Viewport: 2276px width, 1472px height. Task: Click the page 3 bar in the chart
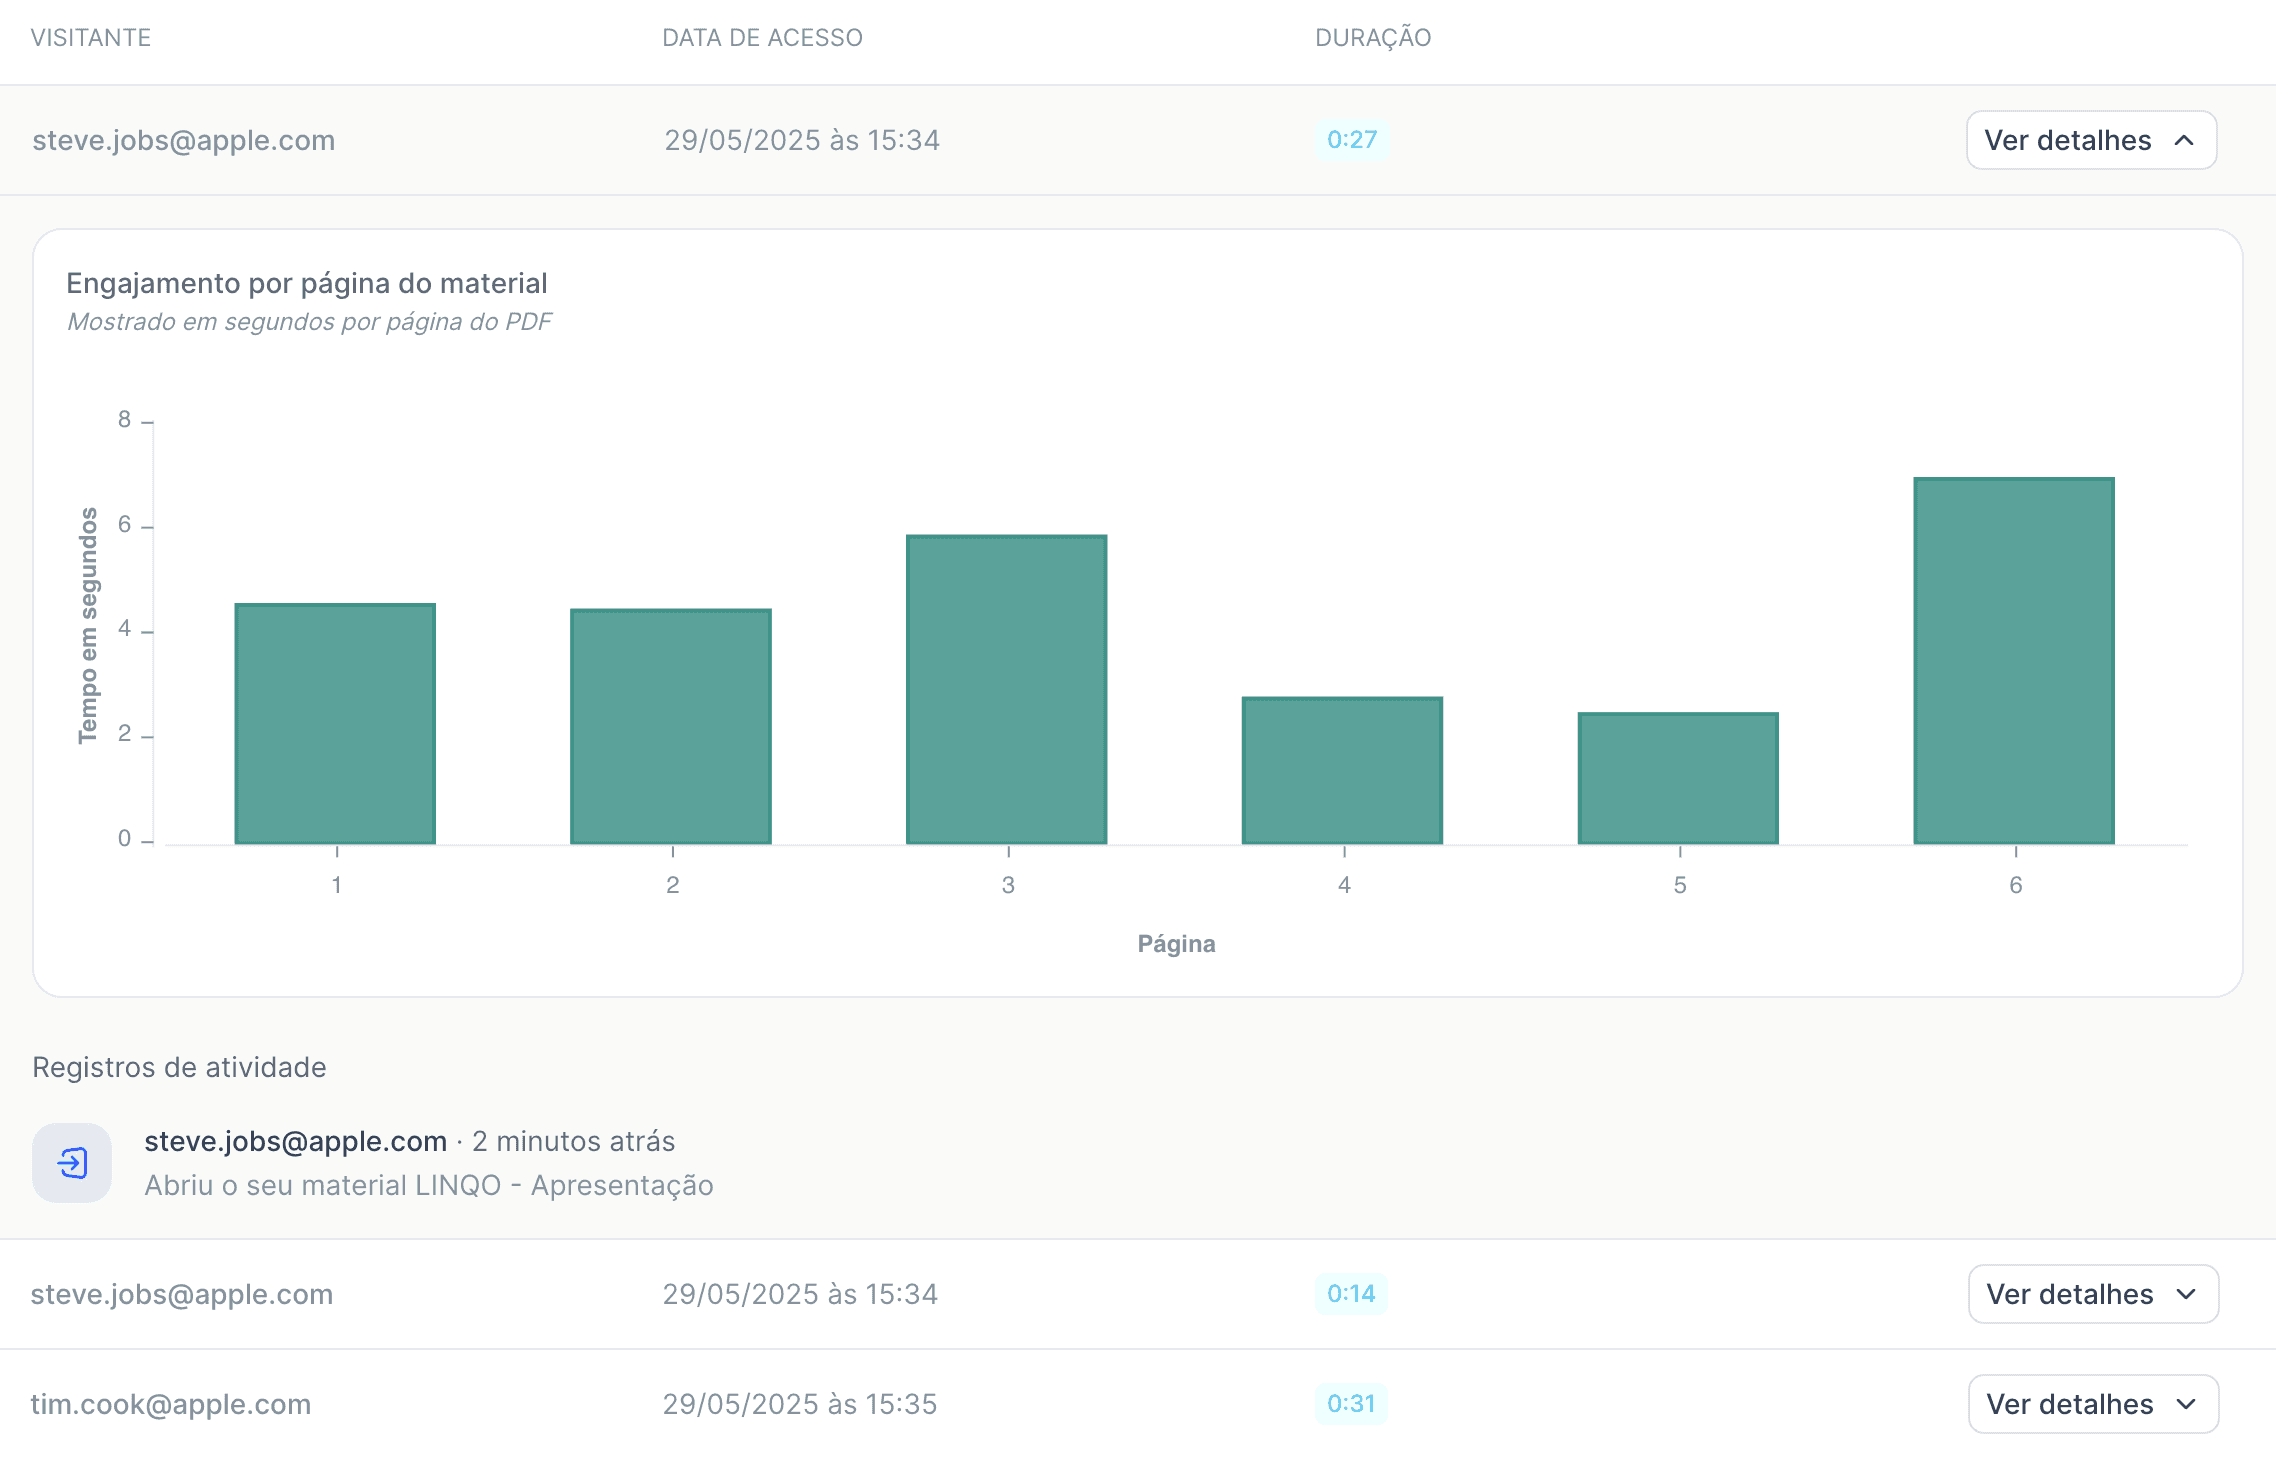[1006, 690]
